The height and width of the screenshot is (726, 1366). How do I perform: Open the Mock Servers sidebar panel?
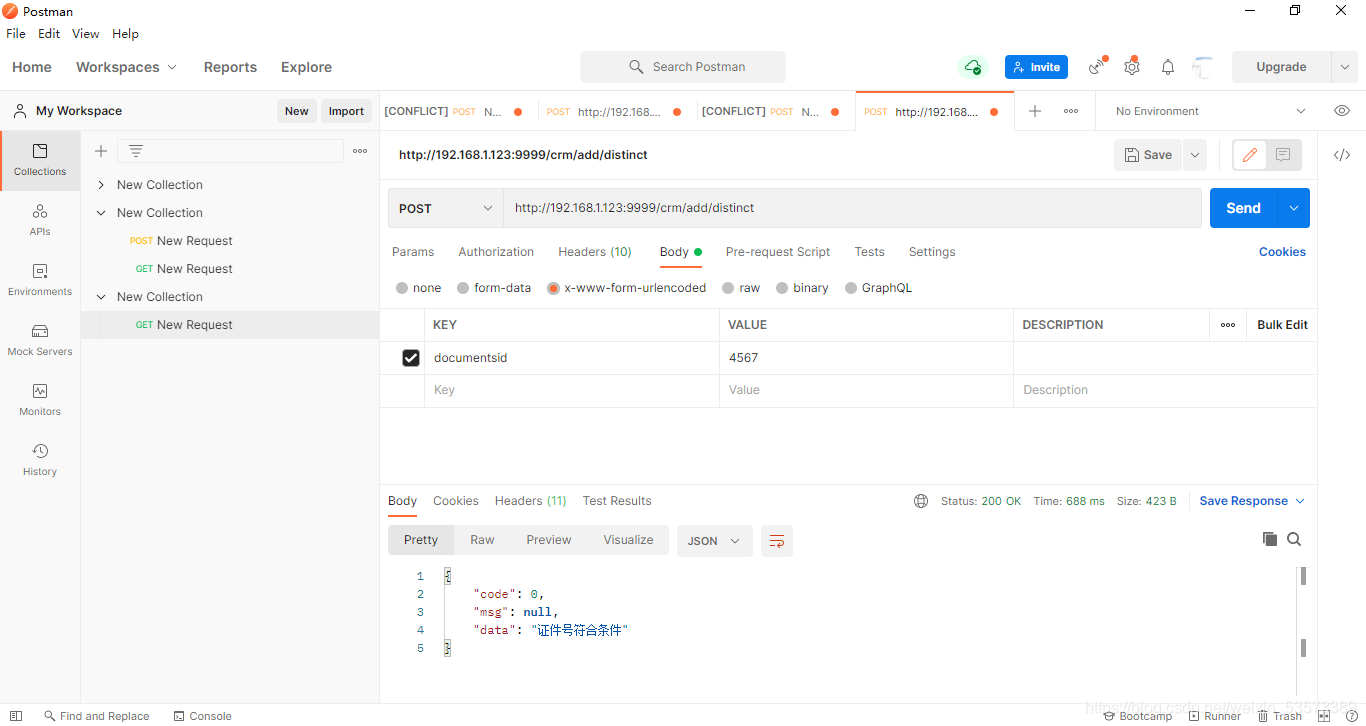point(40,340)
